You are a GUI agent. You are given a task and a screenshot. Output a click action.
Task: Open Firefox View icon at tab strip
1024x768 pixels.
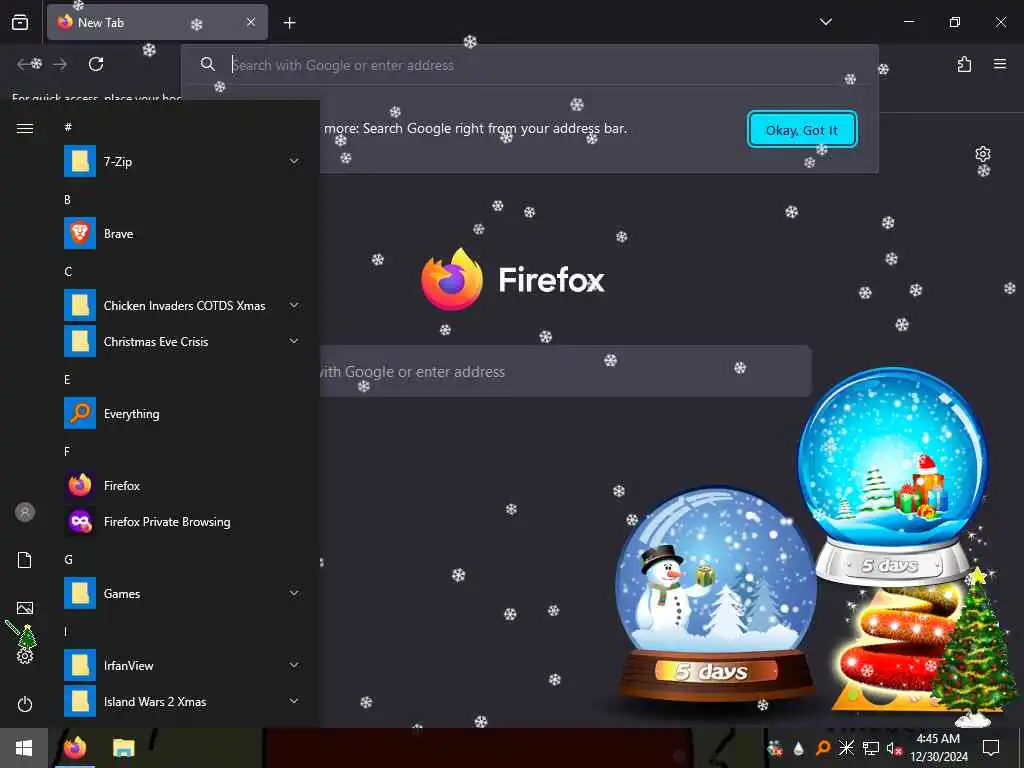pos(20,22)
